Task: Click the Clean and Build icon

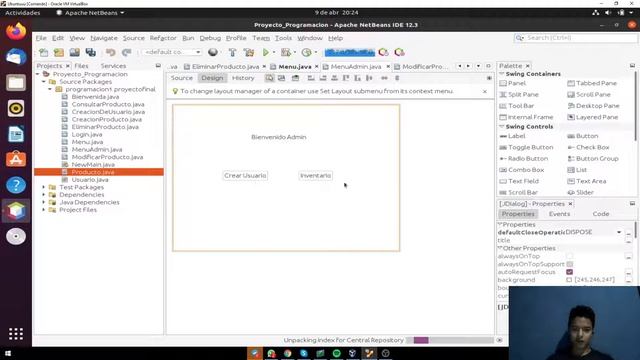Action: 249,52
